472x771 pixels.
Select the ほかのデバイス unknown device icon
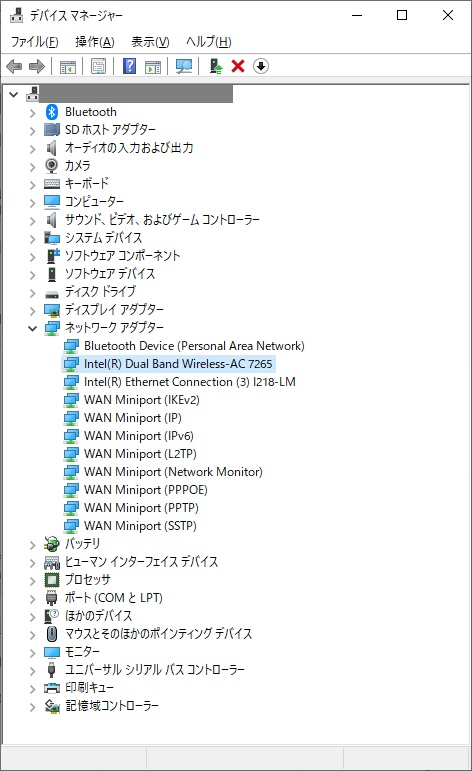[52, 616]
